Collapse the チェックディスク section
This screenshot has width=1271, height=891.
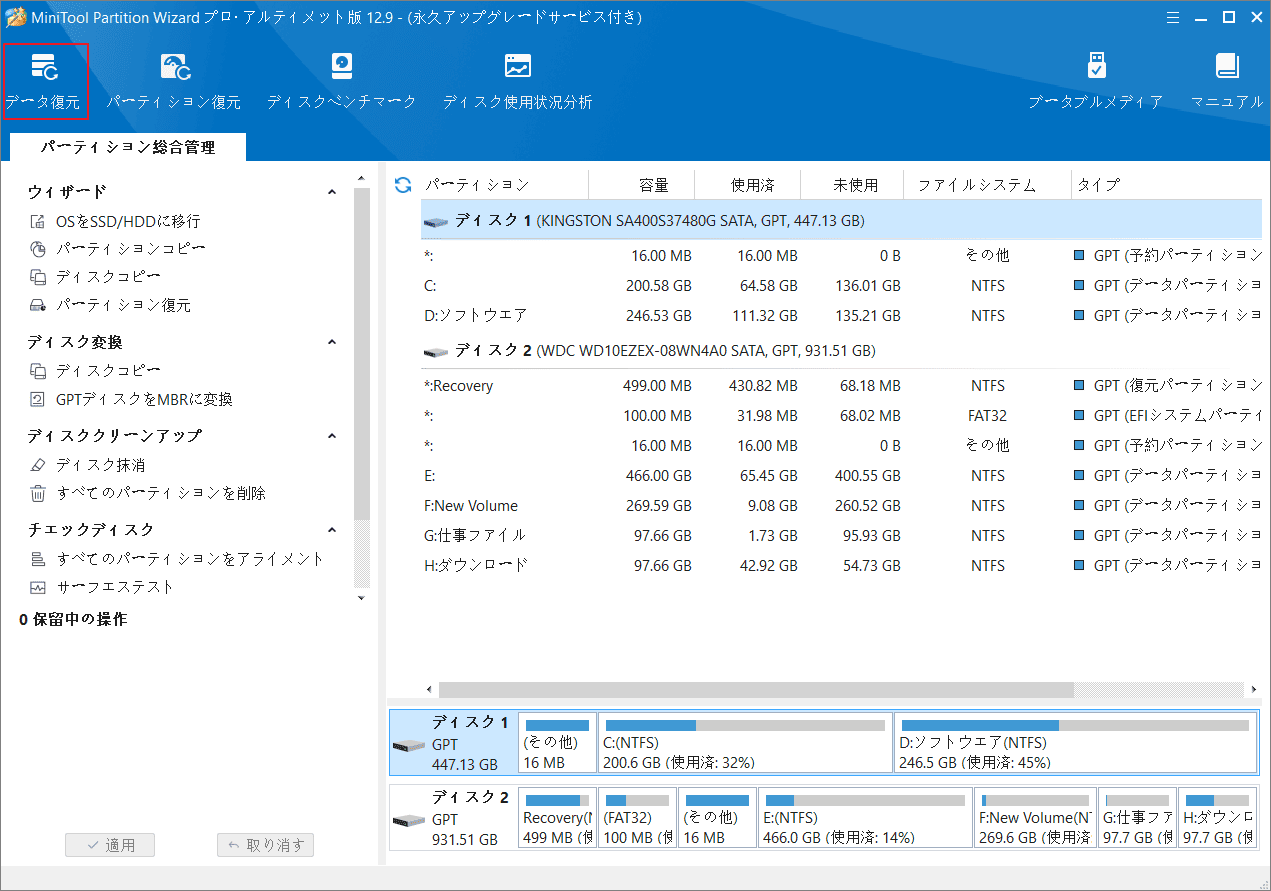(333, 530)
